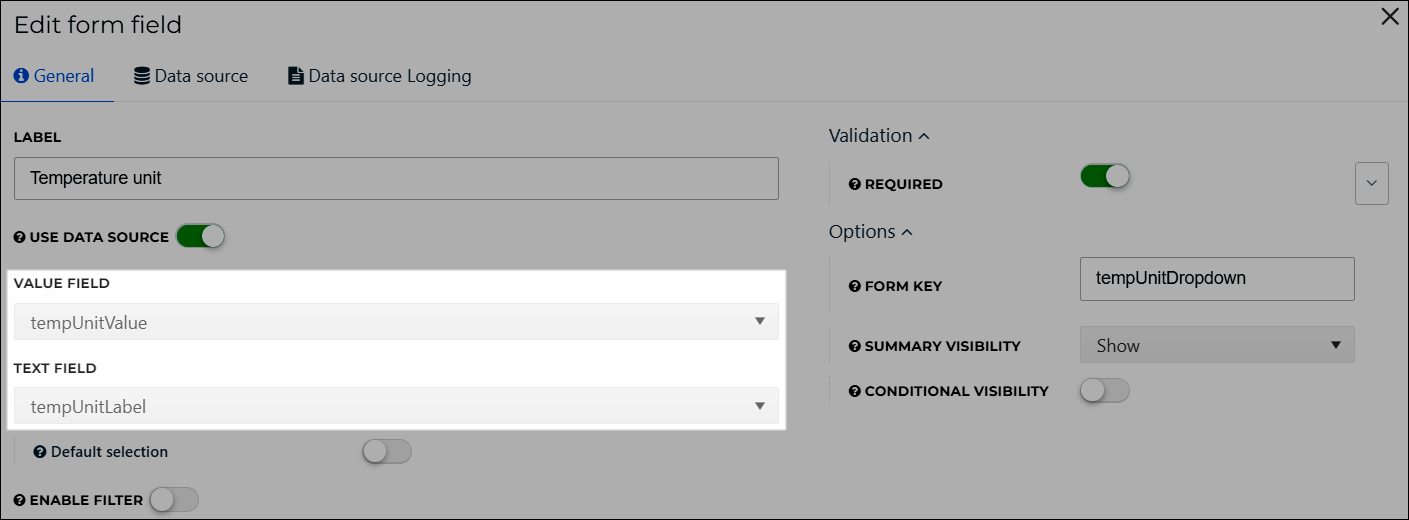Click the help icon next to Summary Visibility
The image size is (1409, 520).
(x=855, y=346)
